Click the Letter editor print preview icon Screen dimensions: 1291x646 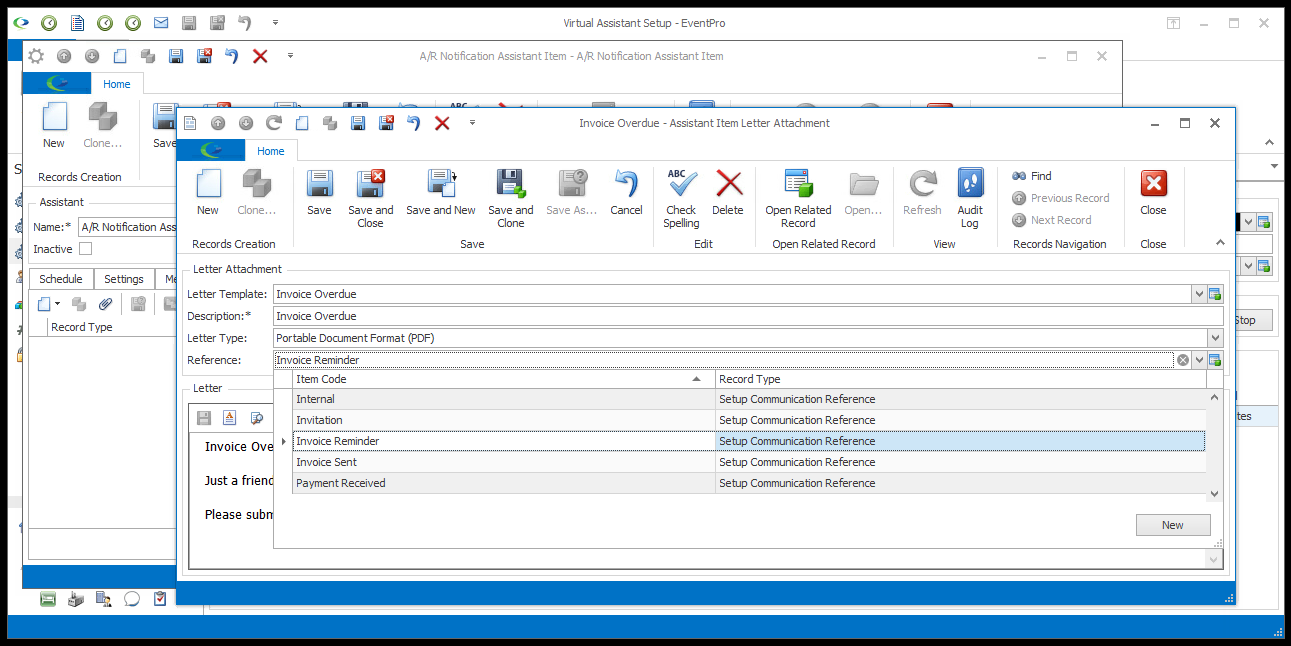pyautogui.click(x=257, y=418)
